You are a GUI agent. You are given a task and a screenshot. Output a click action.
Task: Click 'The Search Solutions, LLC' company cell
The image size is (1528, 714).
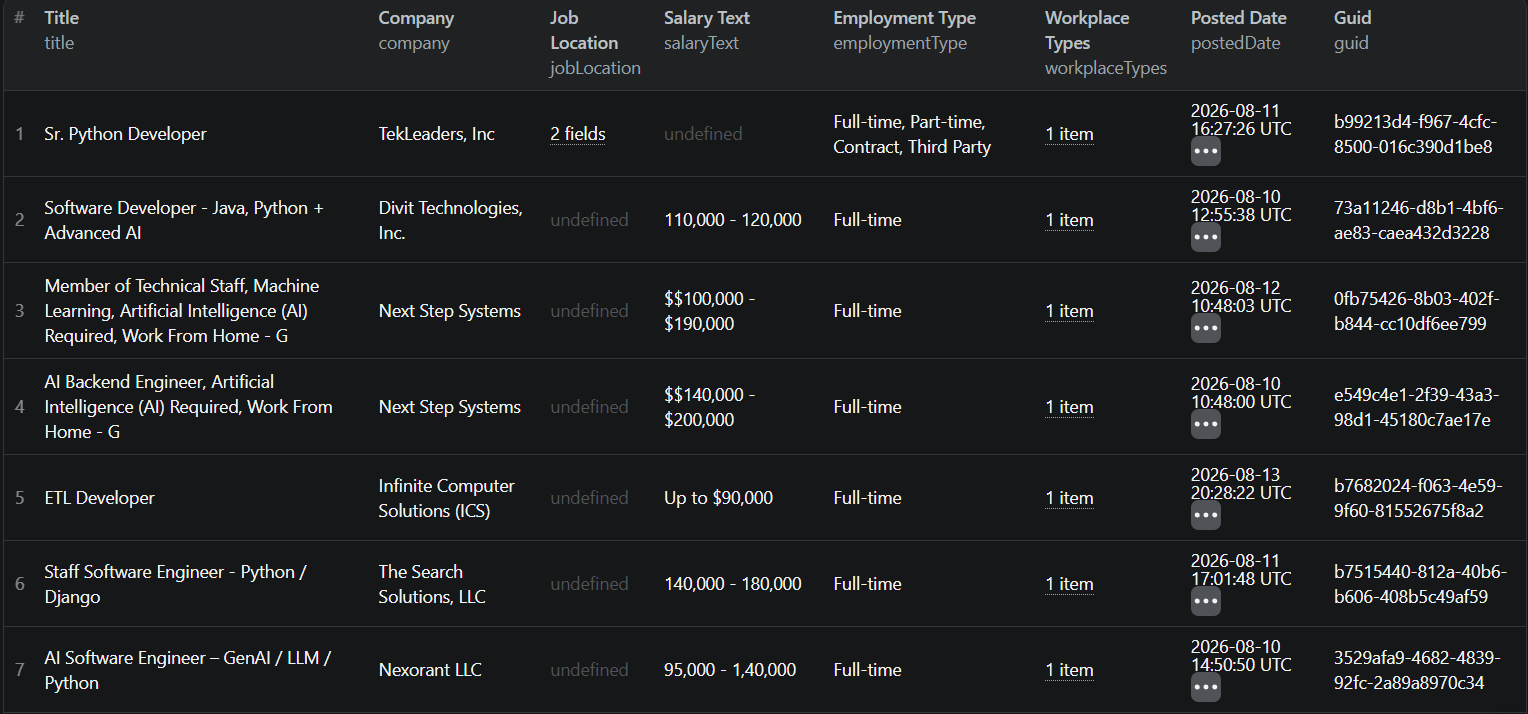[x=432, y=584]
